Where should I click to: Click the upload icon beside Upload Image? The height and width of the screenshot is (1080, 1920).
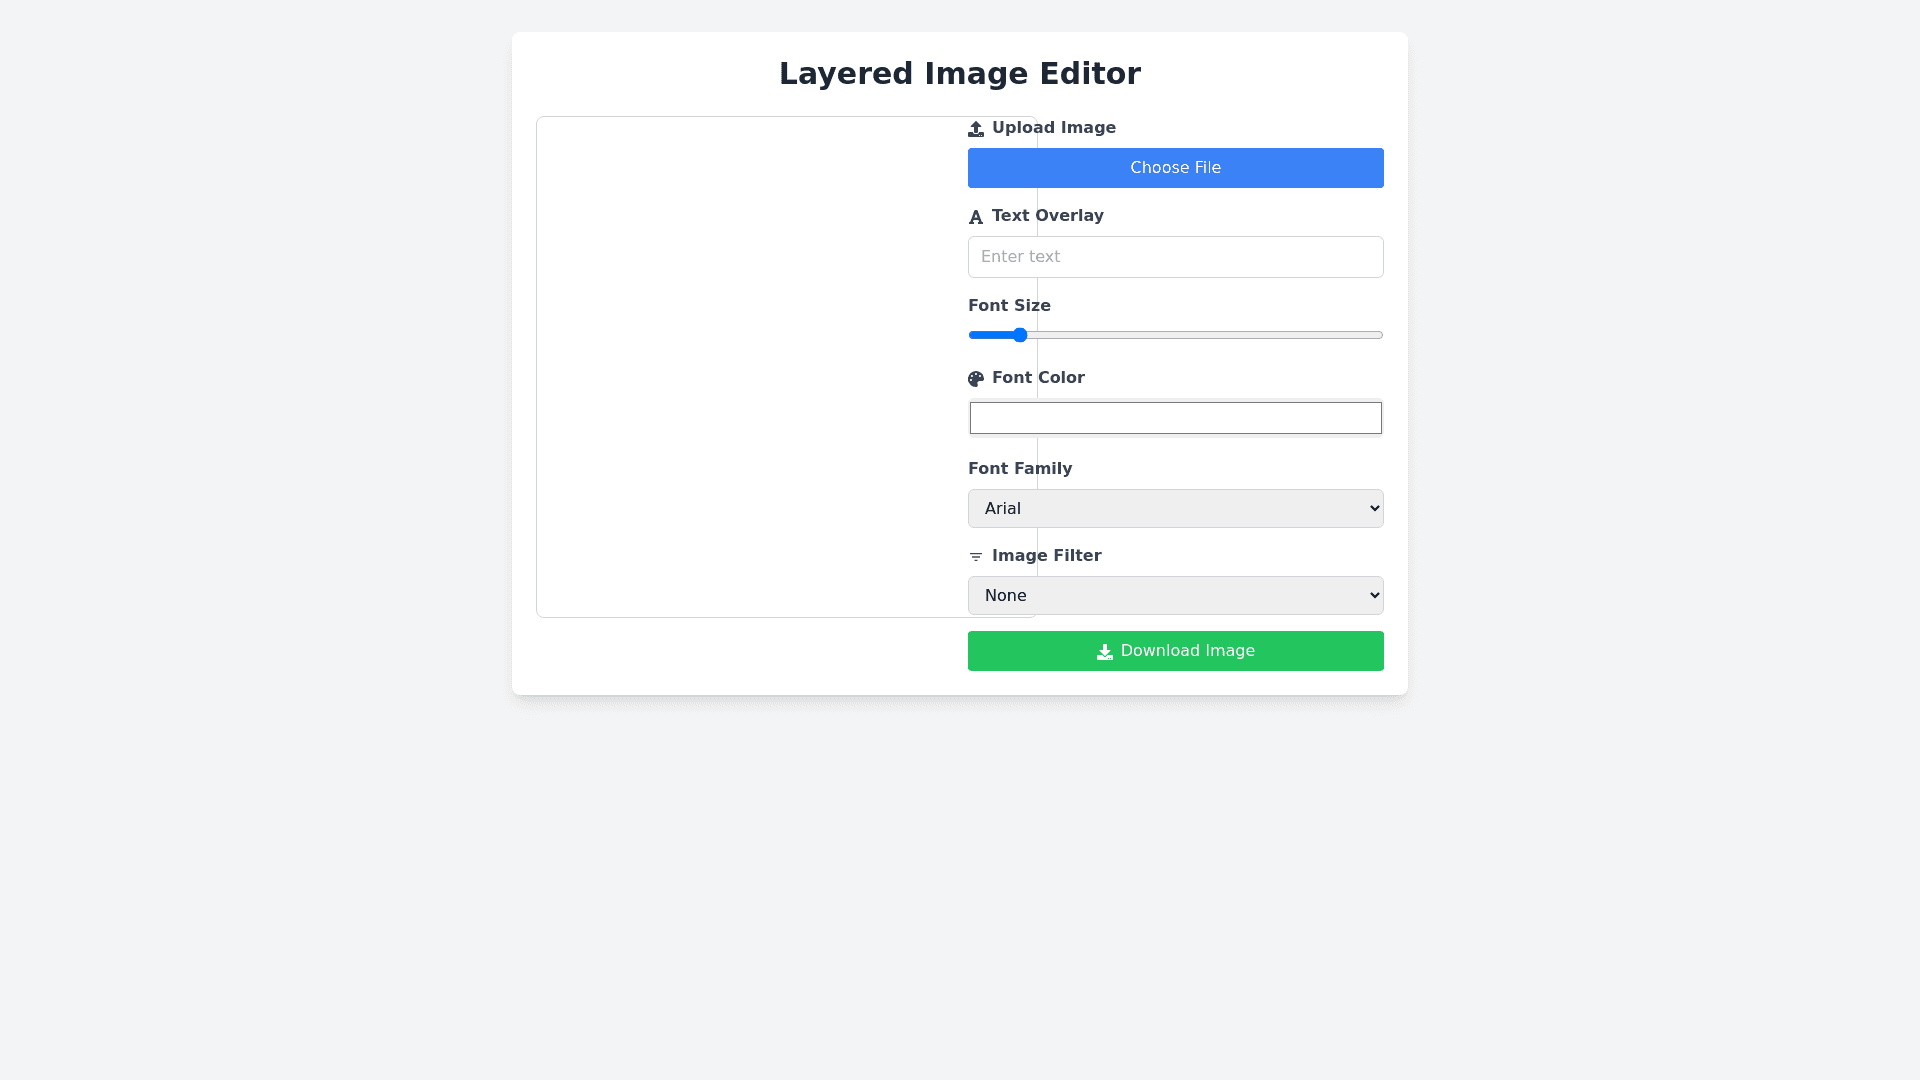pos(976,129)
